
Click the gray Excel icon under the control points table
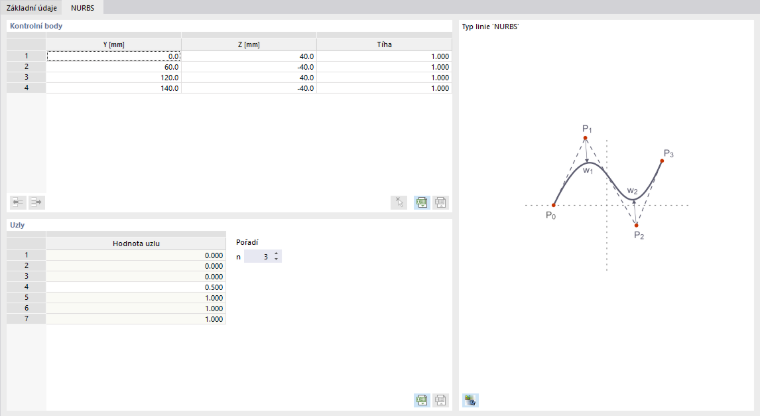click(x=441, y=203)
